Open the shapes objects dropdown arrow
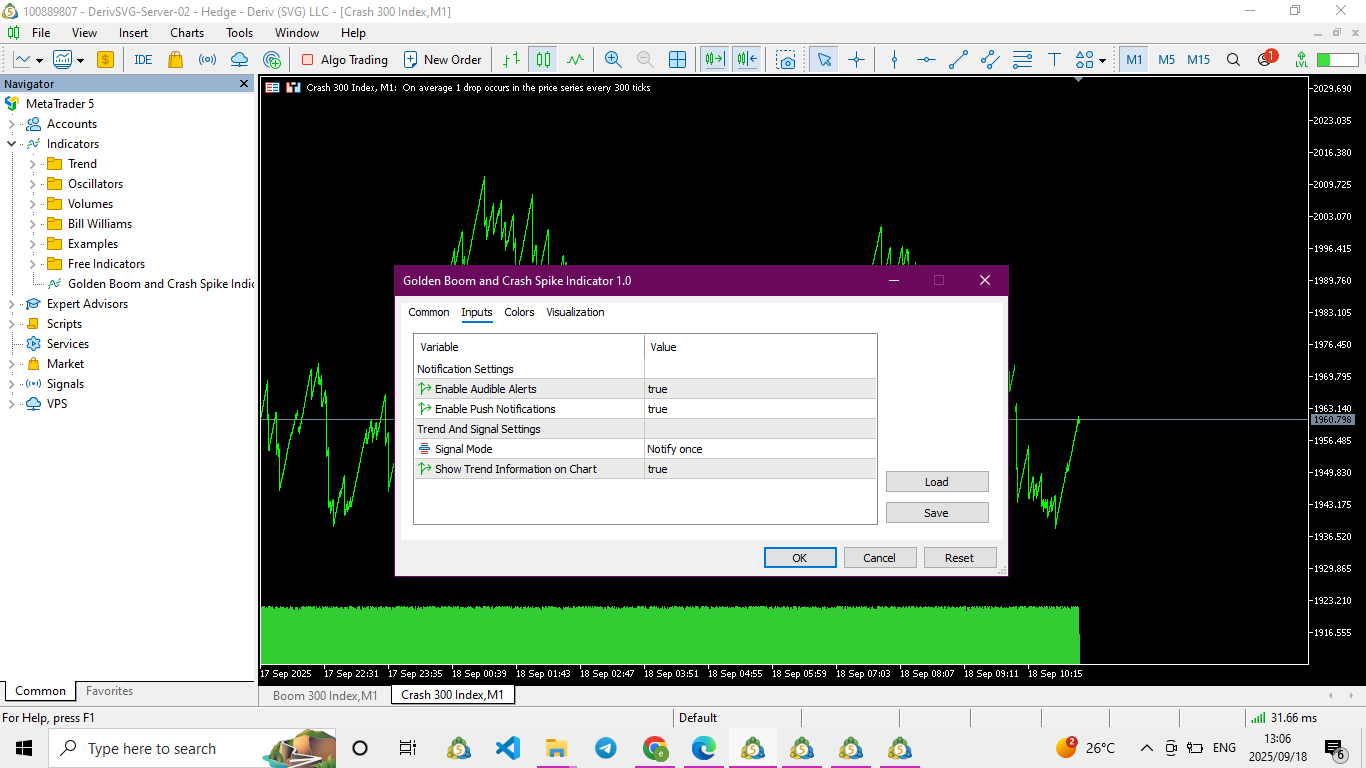This screenshot has height=768, width=1366. [x=1102, y=60]
